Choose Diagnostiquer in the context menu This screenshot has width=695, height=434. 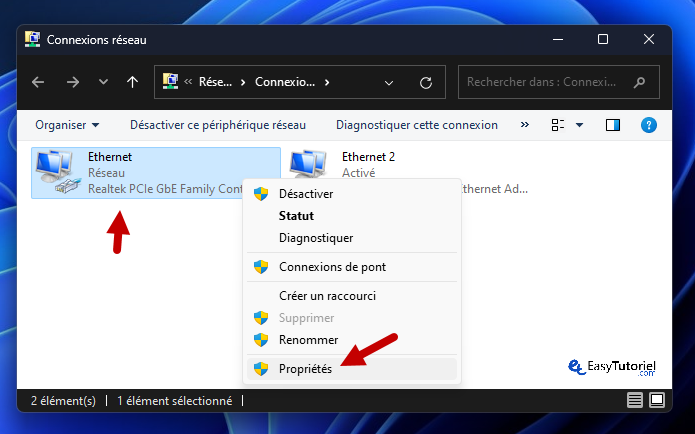(x=352, y=238)
